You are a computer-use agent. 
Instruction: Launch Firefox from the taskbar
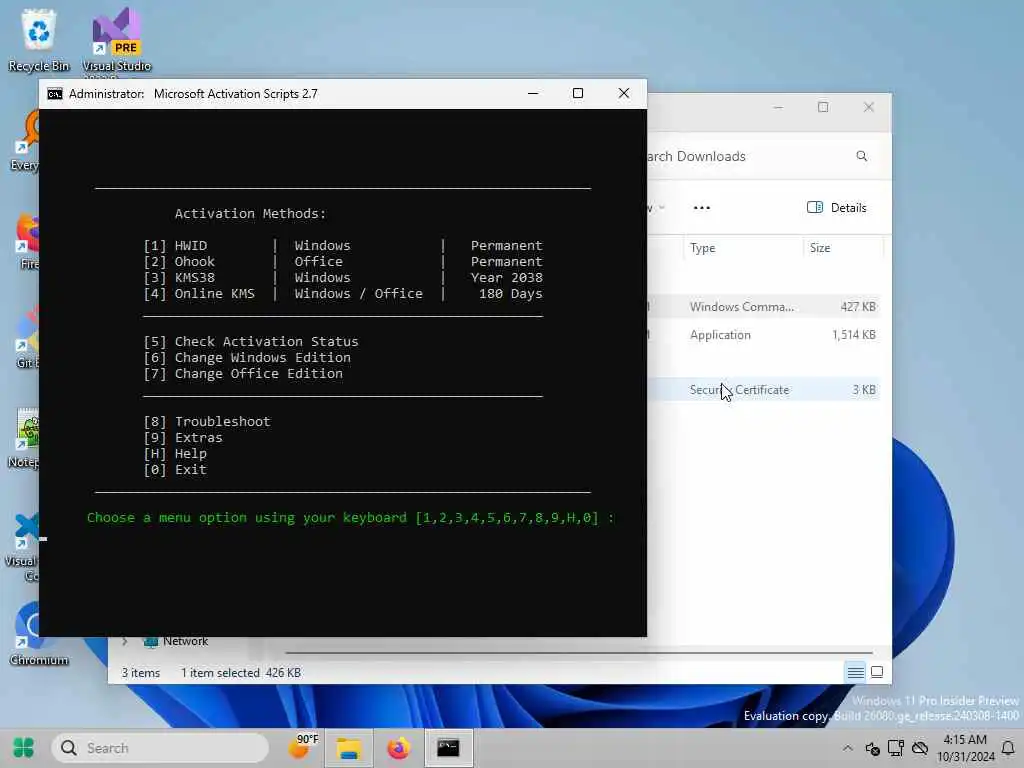pos(398,748)
